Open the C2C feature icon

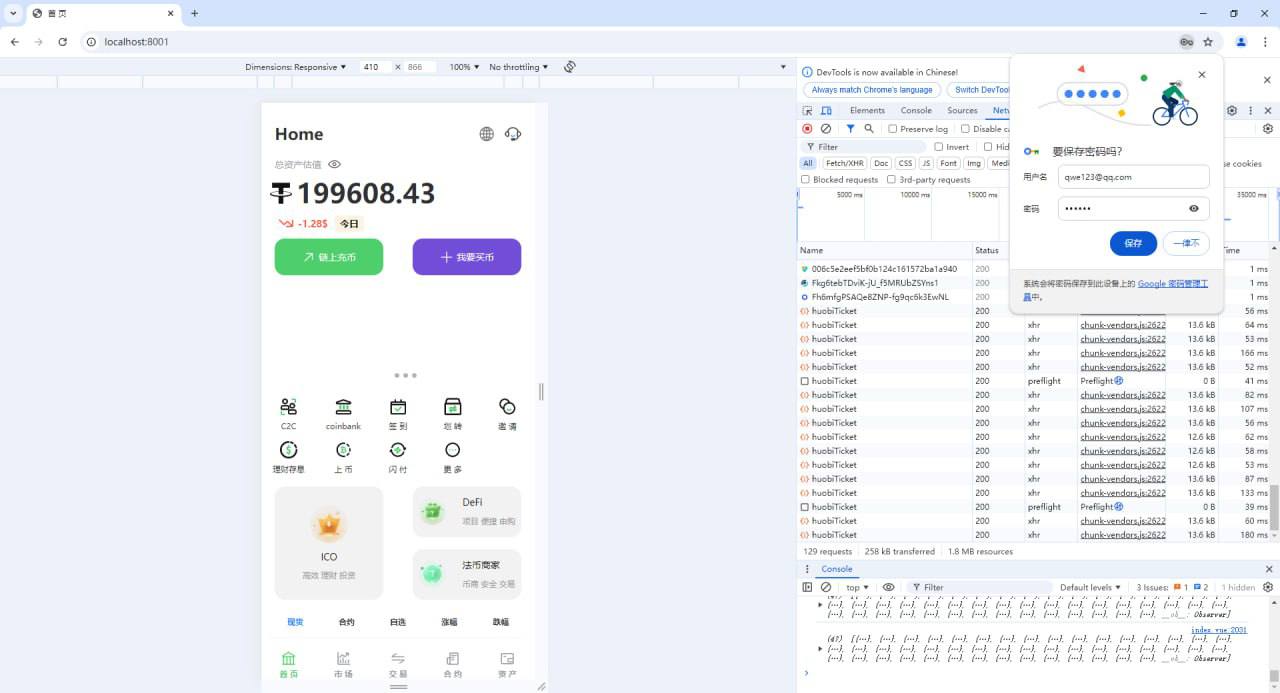(x=288, y=407)
